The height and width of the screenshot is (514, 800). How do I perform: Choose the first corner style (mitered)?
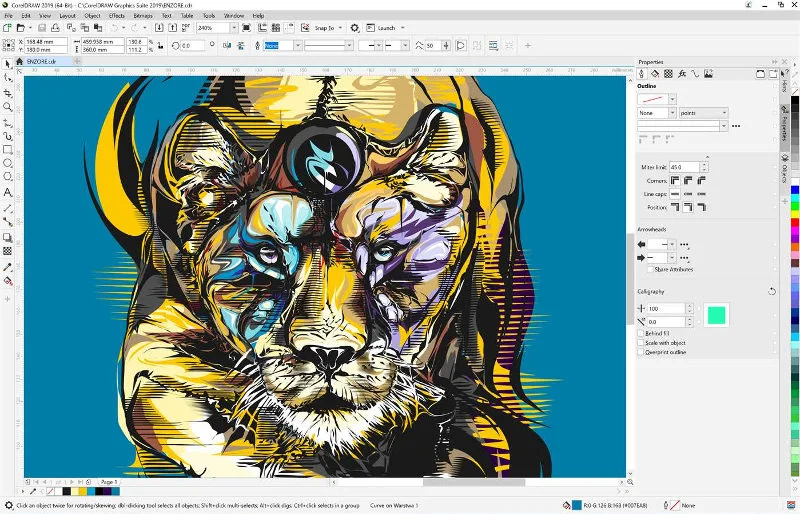pyautogui.click(x=675, y=180)
